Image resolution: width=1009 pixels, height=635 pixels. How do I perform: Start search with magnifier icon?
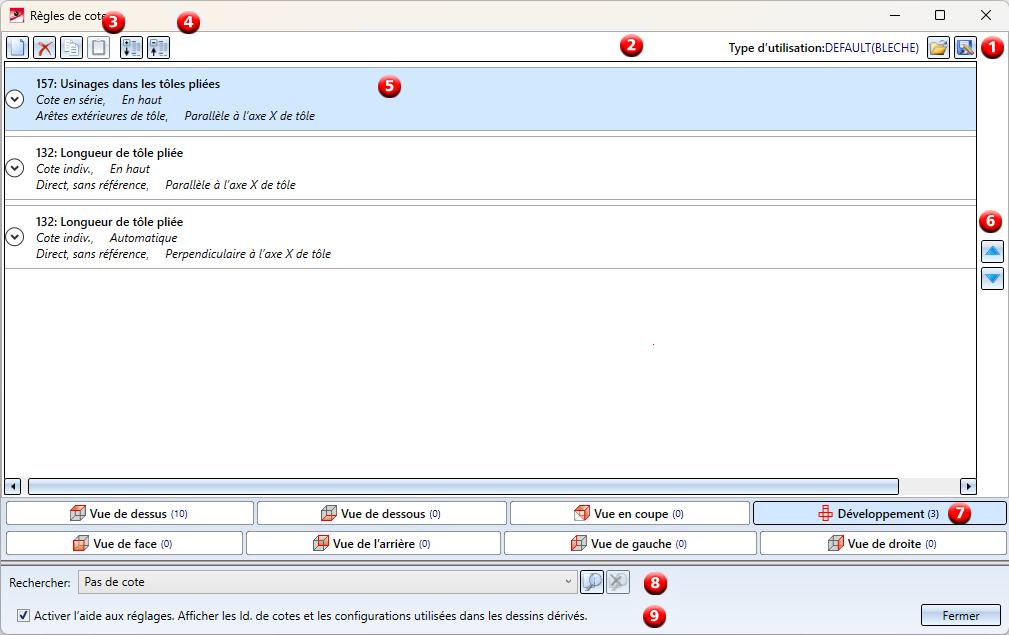pyautogui.click(x=591, y=582)
